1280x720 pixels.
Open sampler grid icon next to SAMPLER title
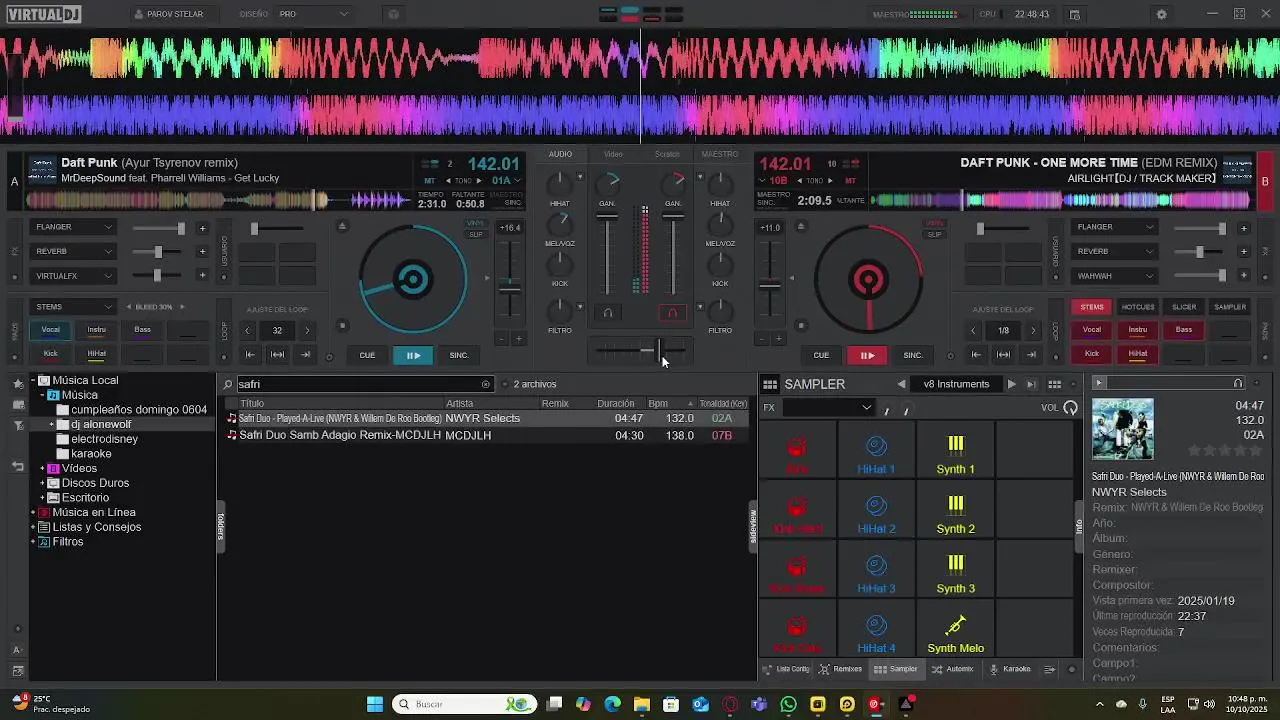(x=770, y=384)
